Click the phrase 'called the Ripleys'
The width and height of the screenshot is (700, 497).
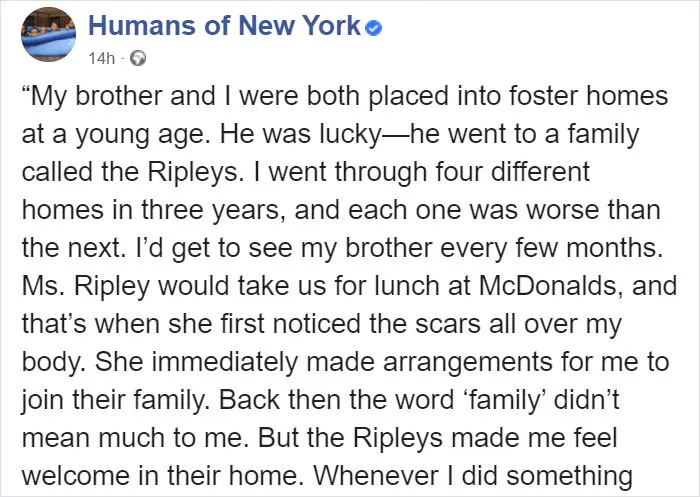130,172
